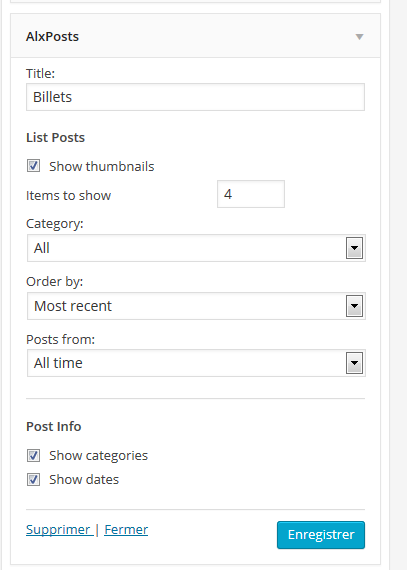Uncheck the Show thumbnails checkbox
Image resolution: width=407 pixels, height=570 pixels.
(x=33, y=166)
